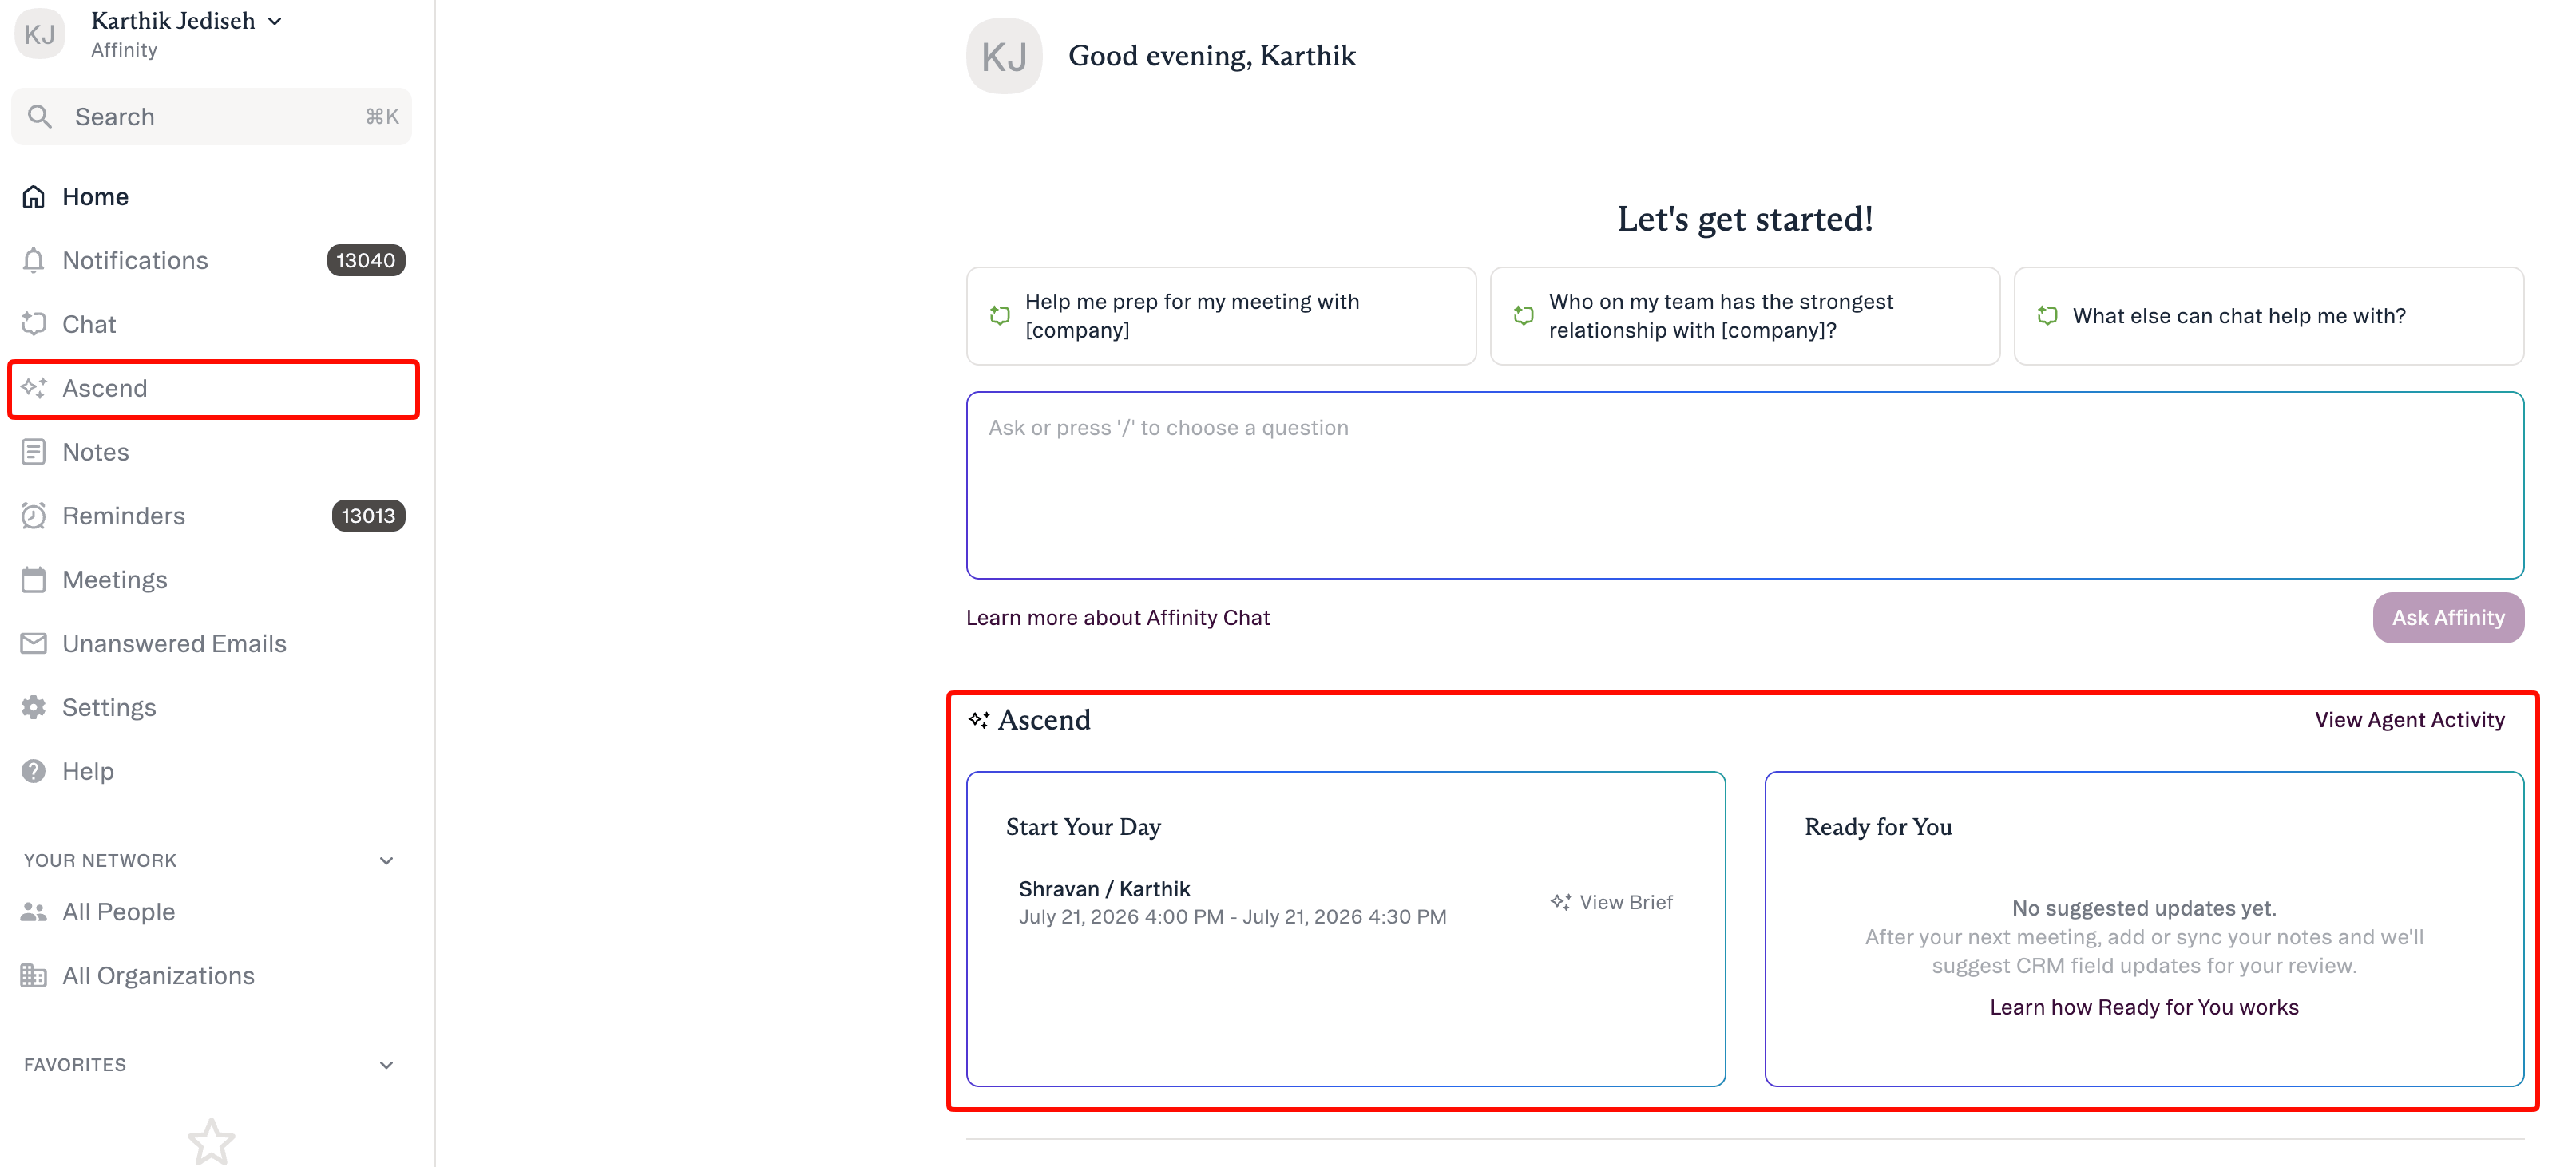
Task: Click the Help question mark icon
Action: point(34,771)
